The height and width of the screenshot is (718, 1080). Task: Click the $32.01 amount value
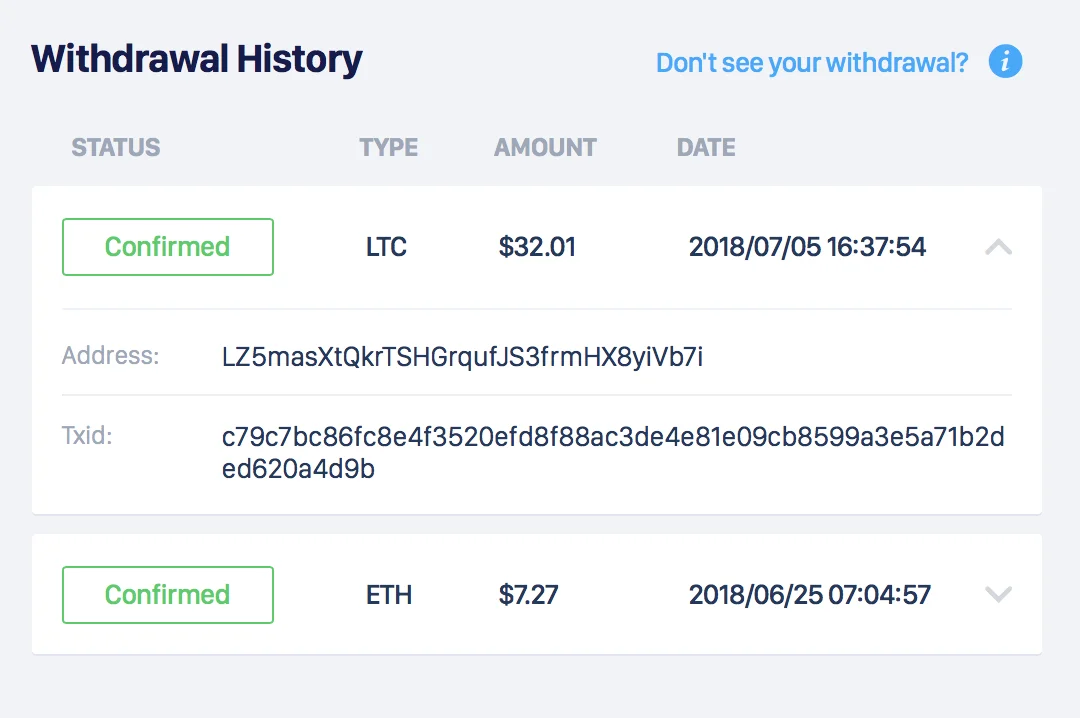(537, 247)
